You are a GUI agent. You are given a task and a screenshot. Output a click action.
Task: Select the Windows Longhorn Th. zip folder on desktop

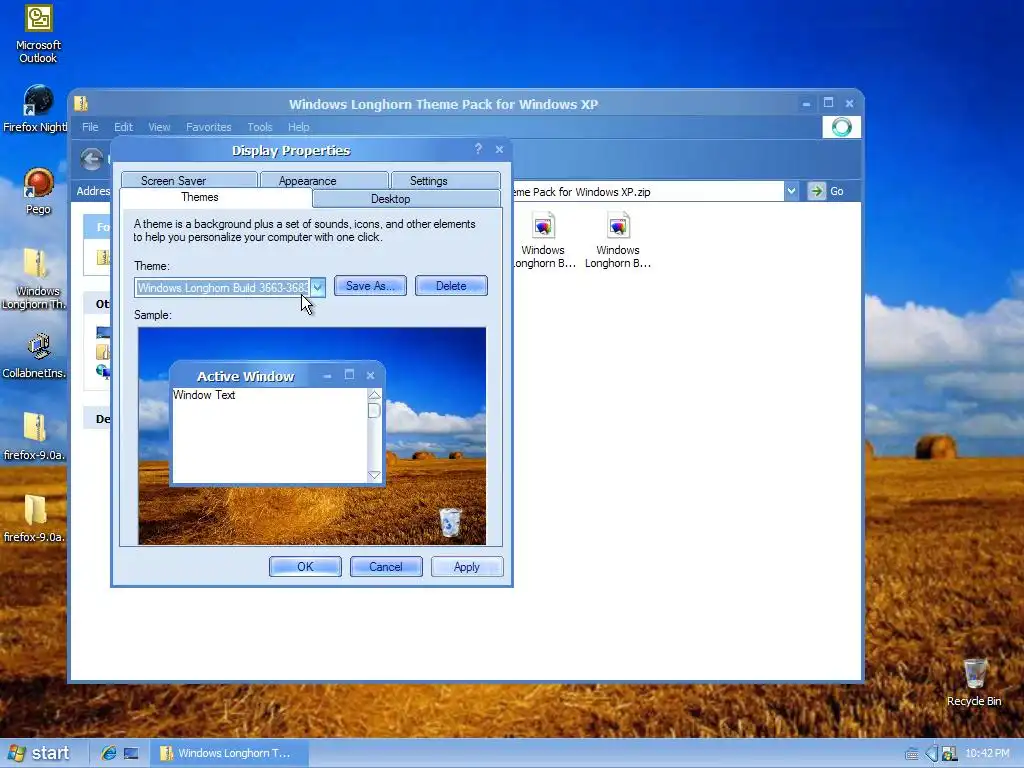(x=36, y=279)
